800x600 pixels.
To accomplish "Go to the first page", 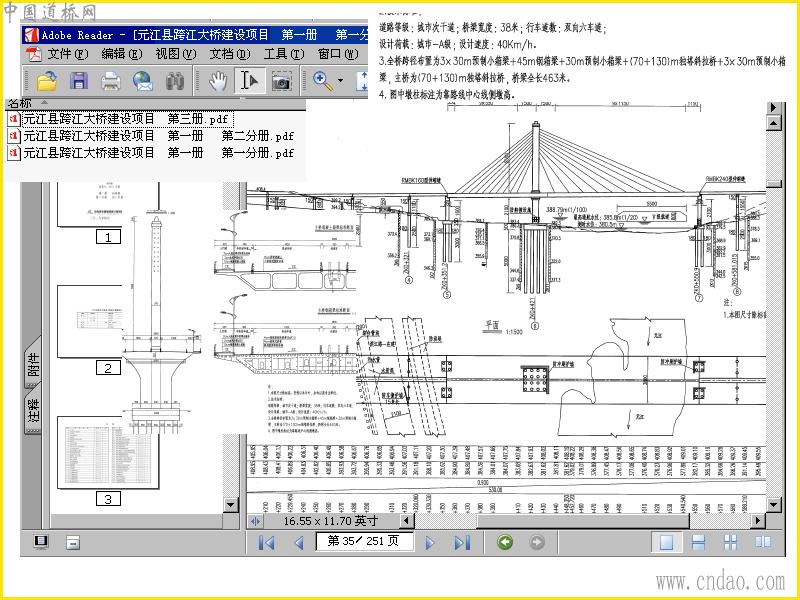I will click(266, 542).
